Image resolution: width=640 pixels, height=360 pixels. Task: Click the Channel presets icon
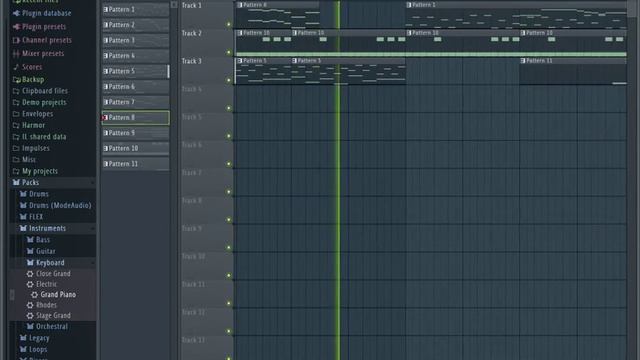pos(16,40)
